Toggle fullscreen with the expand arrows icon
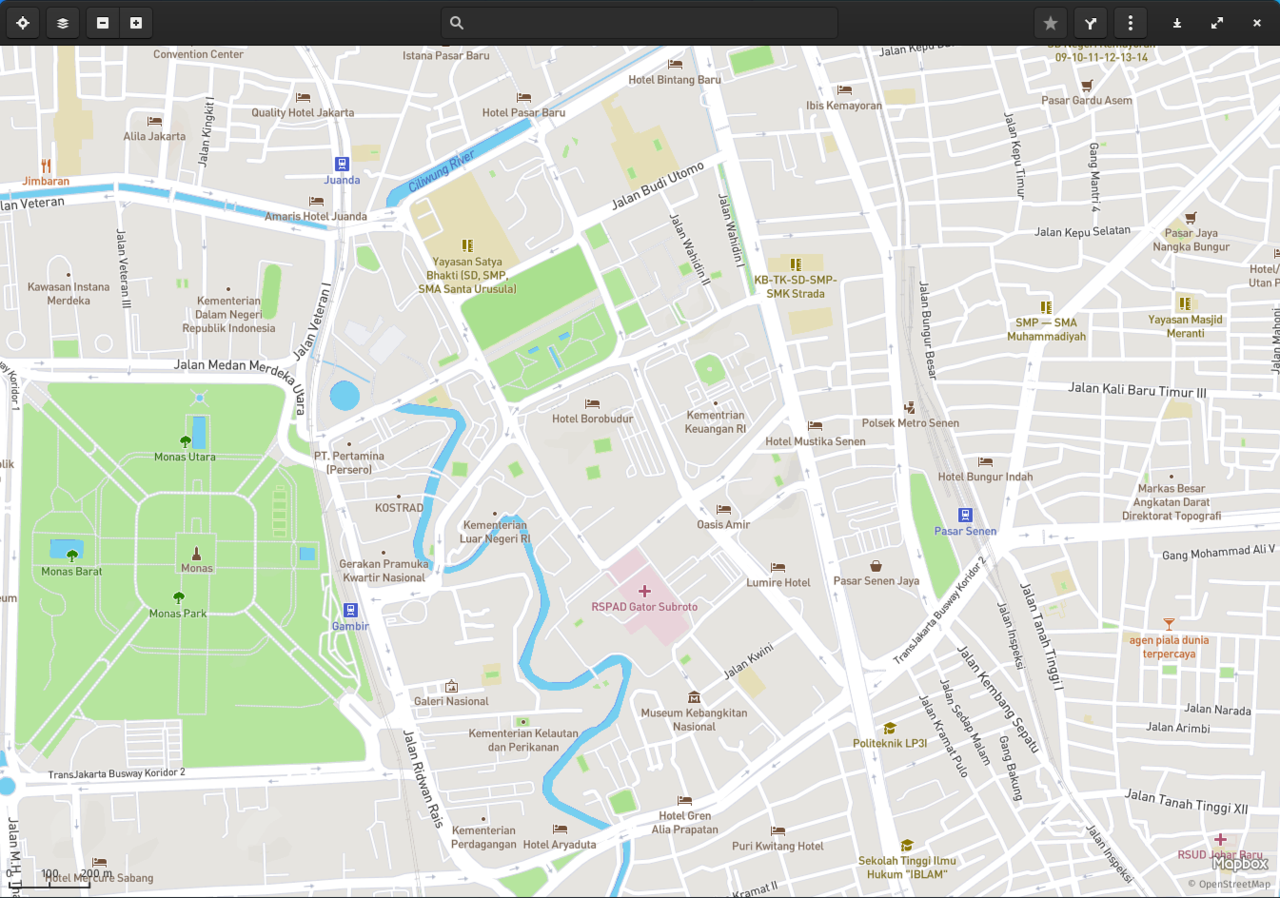The height and width of the screenshot is (898, 1280). click(1217, 22)
